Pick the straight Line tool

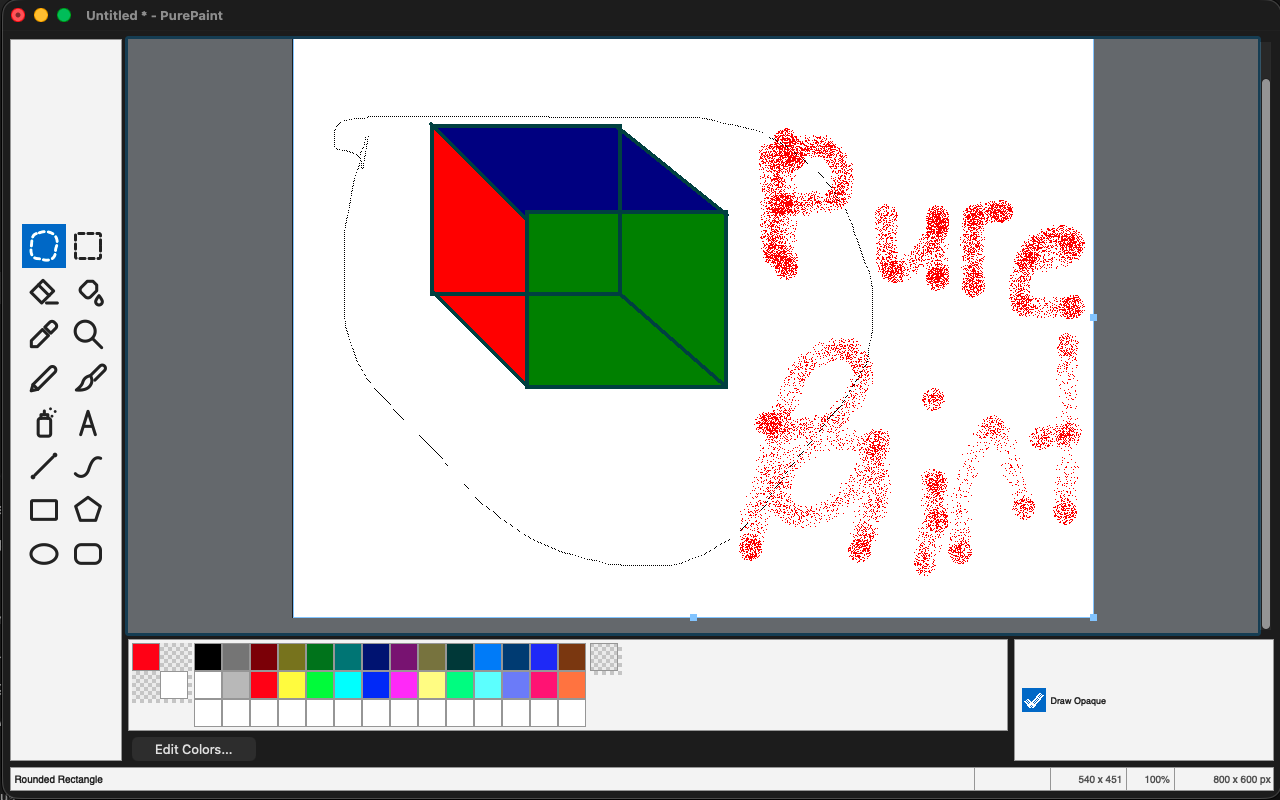44,466
